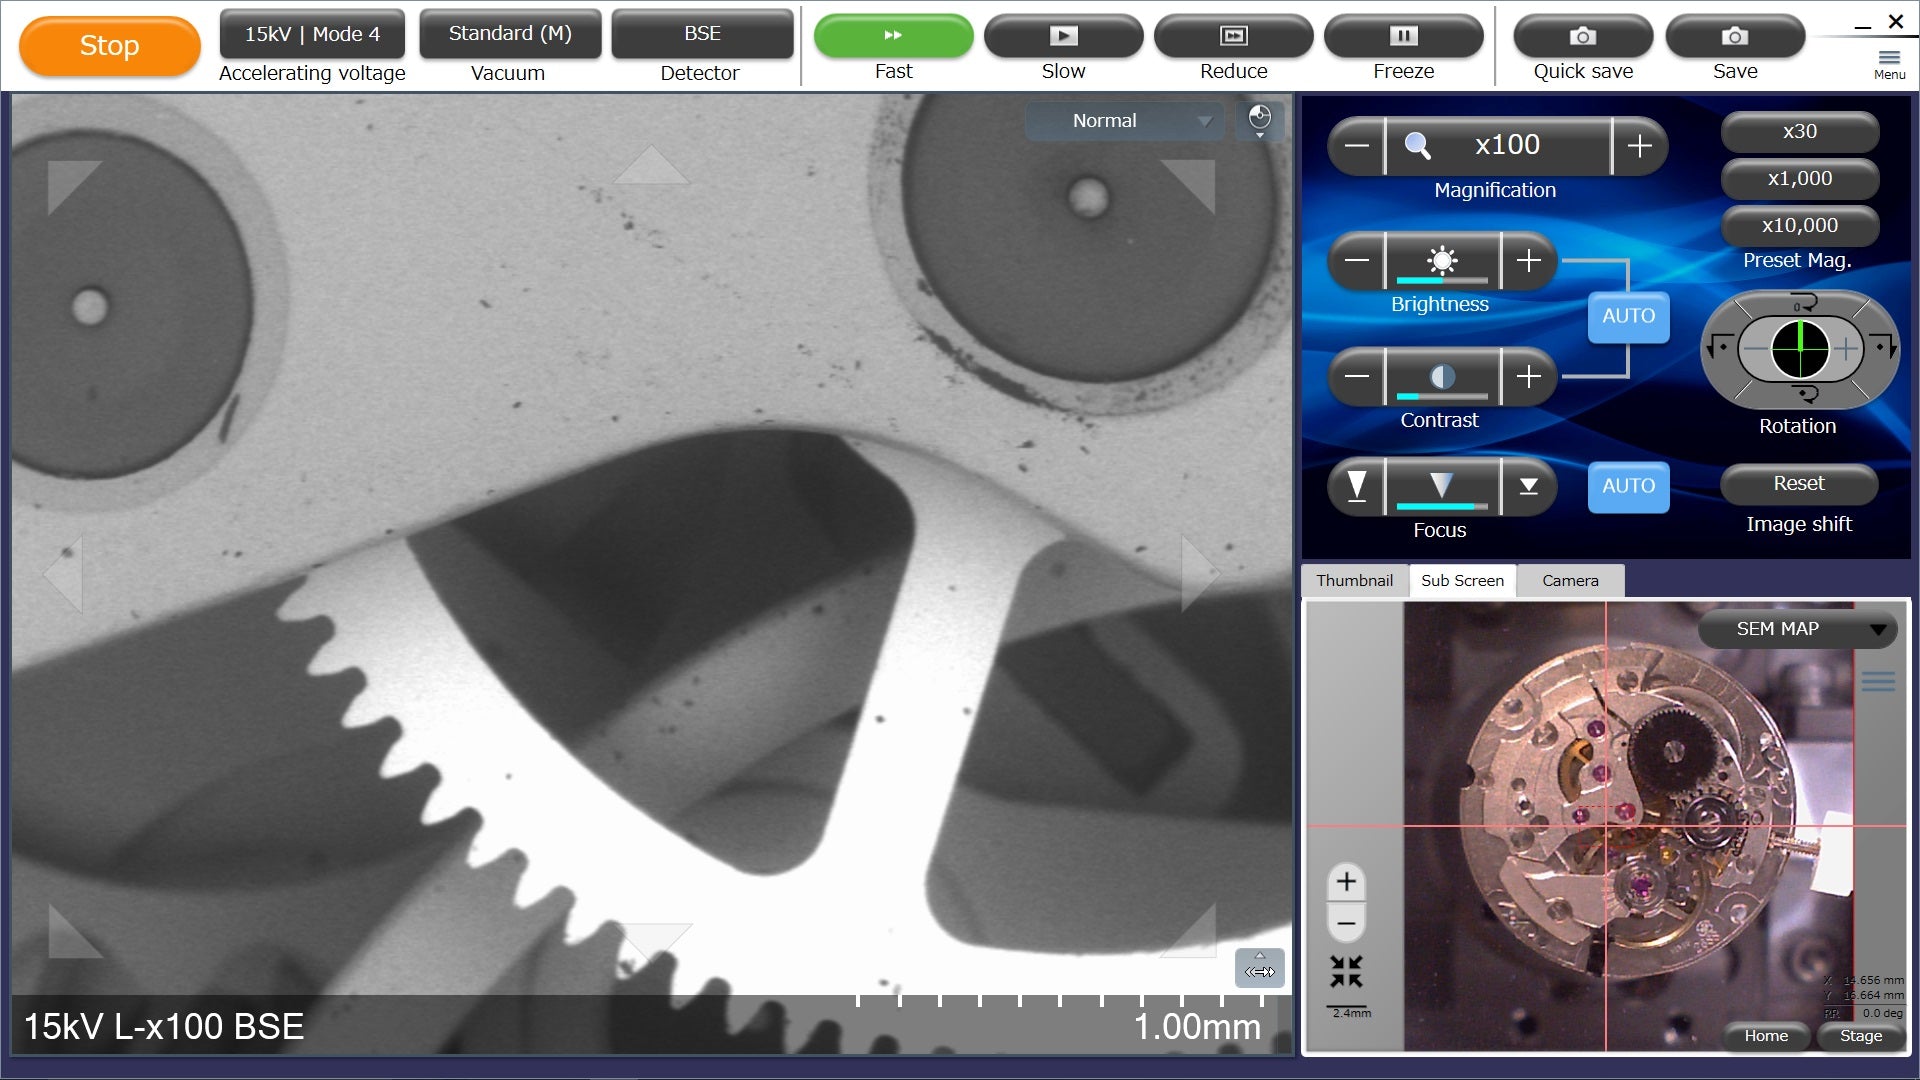The width and height of the screenshot is (1920, 1080).
Task: Enable AUTO focus
Action: click(1627, 487)
